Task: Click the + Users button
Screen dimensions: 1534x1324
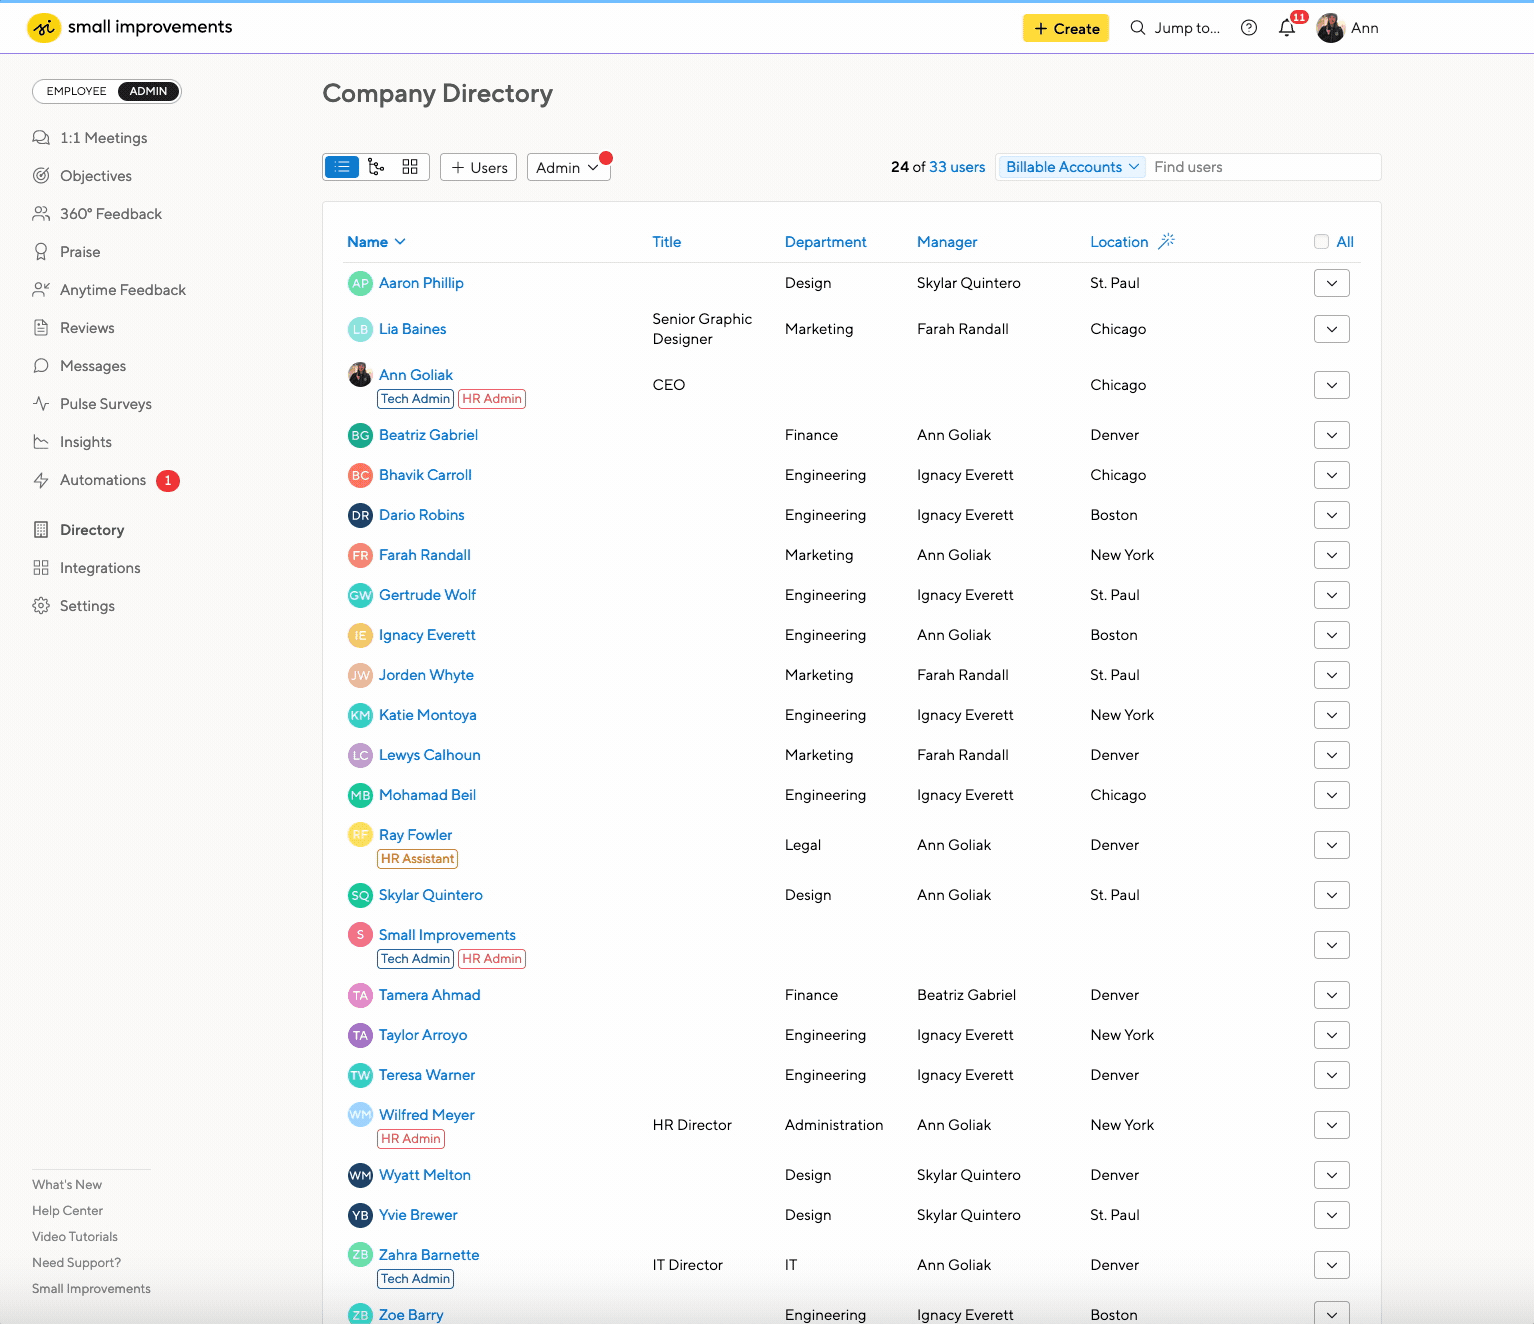Action: click(478, 167)
